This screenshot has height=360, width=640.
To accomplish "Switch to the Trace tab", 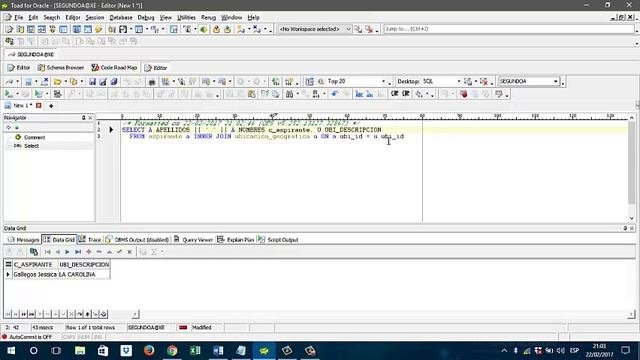I will tap(90, 240).
